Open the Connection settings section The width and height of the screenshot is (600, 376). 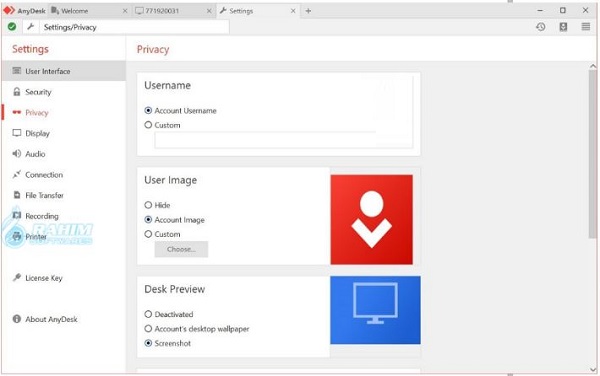64,174
